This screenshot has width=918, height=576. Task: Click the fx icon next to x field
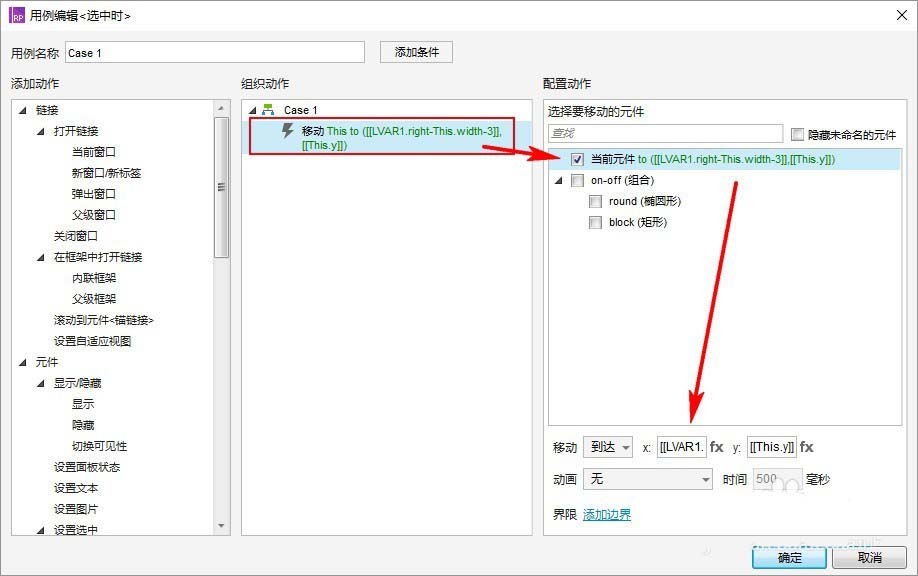point(716,447)
